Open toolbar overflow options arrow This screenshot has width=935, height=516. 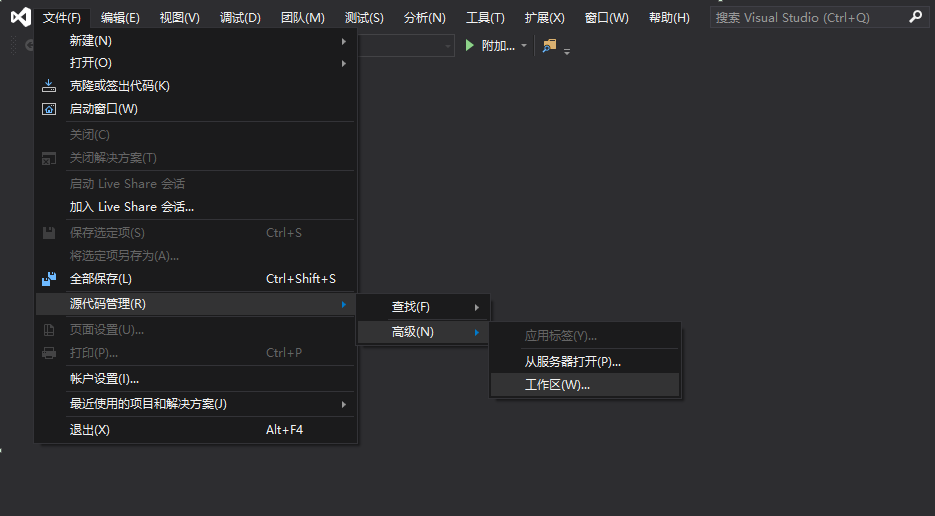click(567, 52)
